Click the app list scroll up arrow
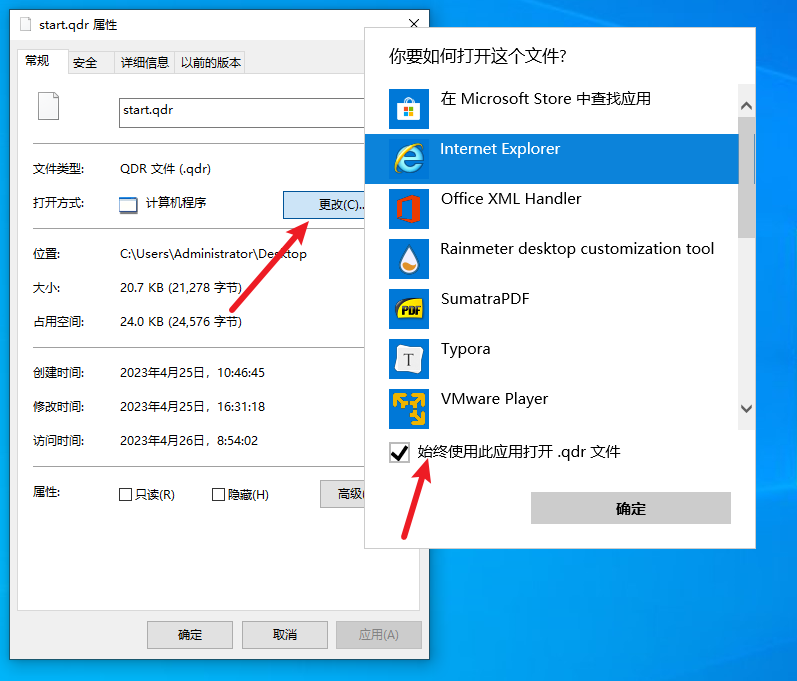The image size is (797, 681). point(746,106)
